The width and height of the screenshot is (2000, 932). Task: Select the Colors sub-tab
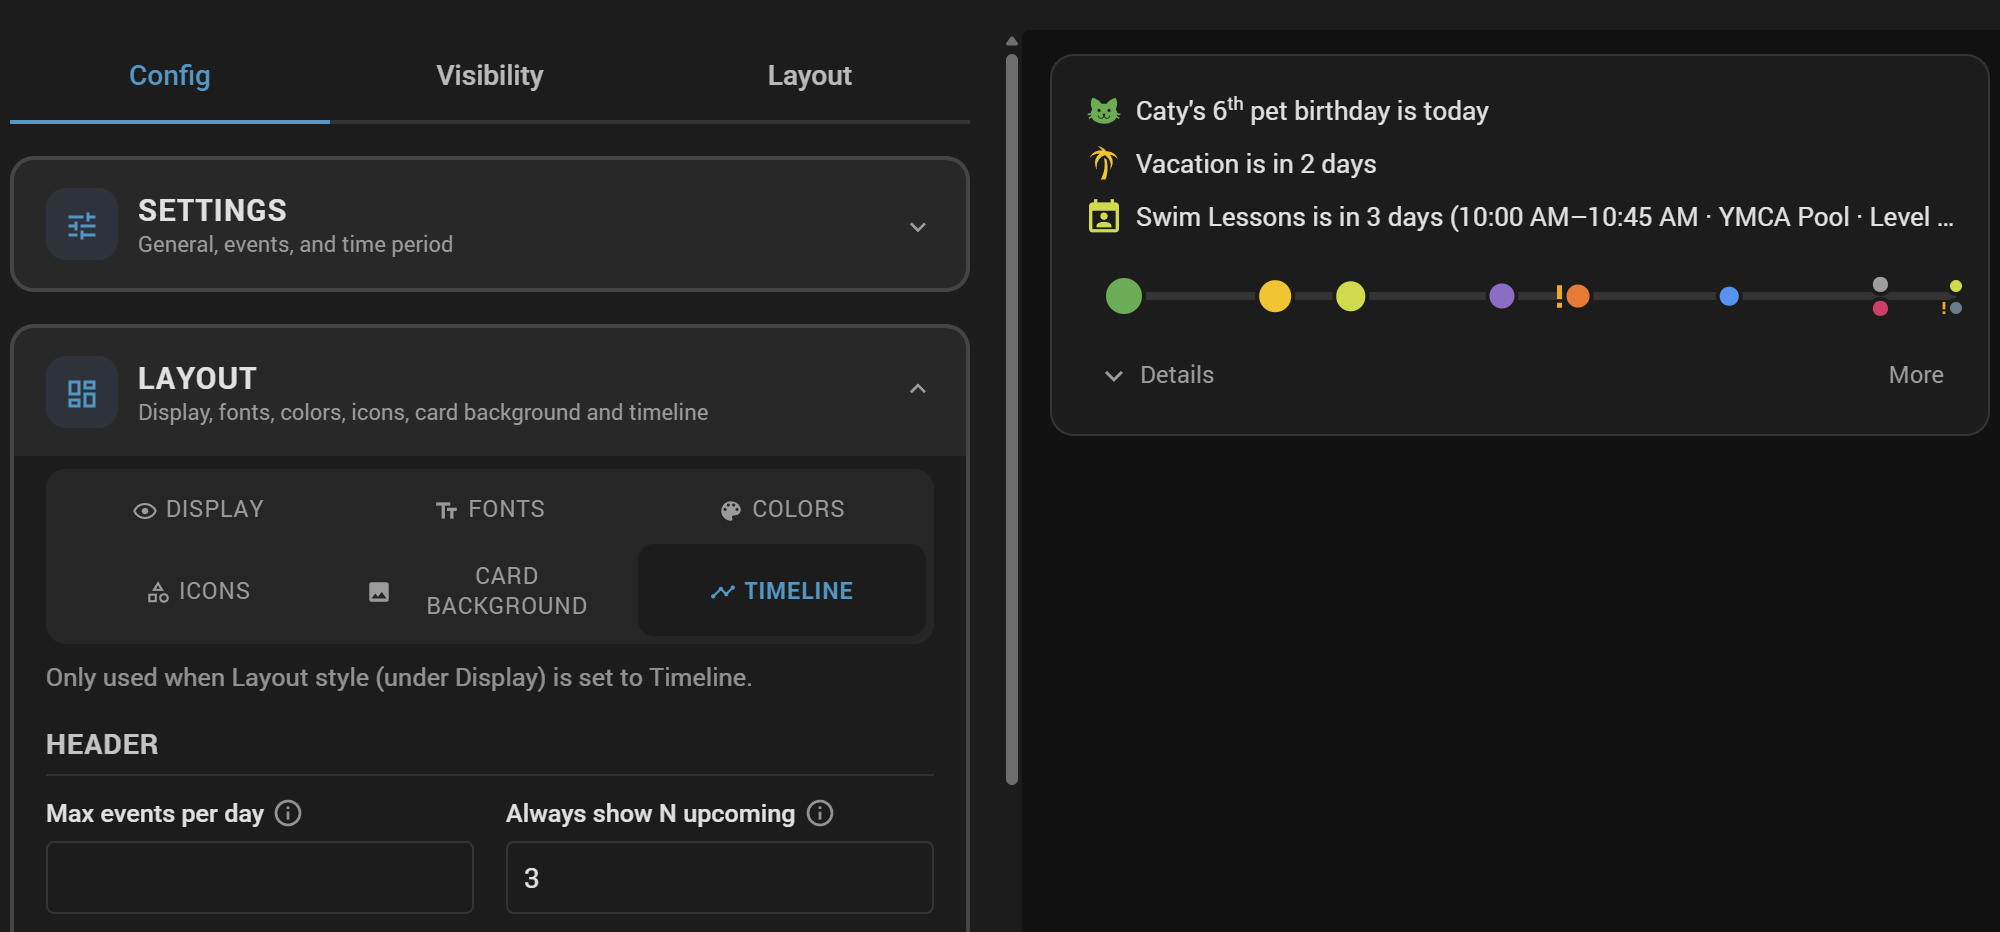point(782,509)
